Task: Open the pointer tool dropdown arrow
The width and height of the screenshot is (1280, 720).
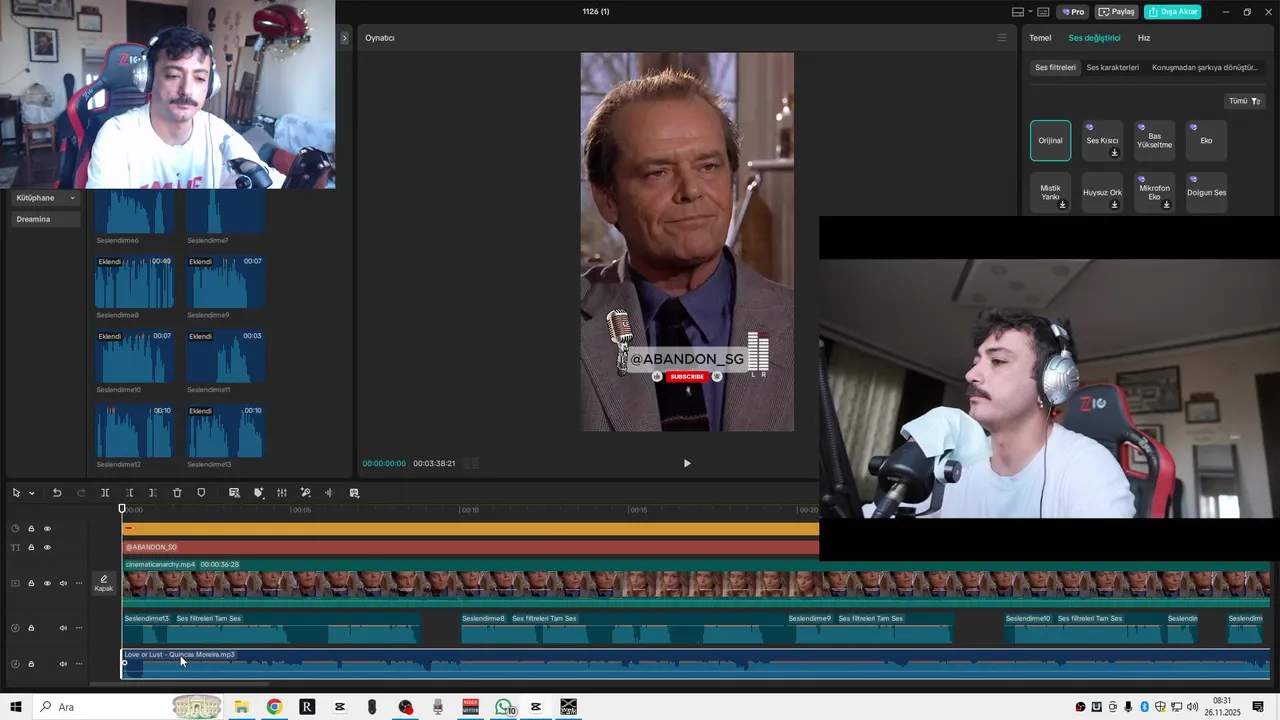Action: pos(31,493)
